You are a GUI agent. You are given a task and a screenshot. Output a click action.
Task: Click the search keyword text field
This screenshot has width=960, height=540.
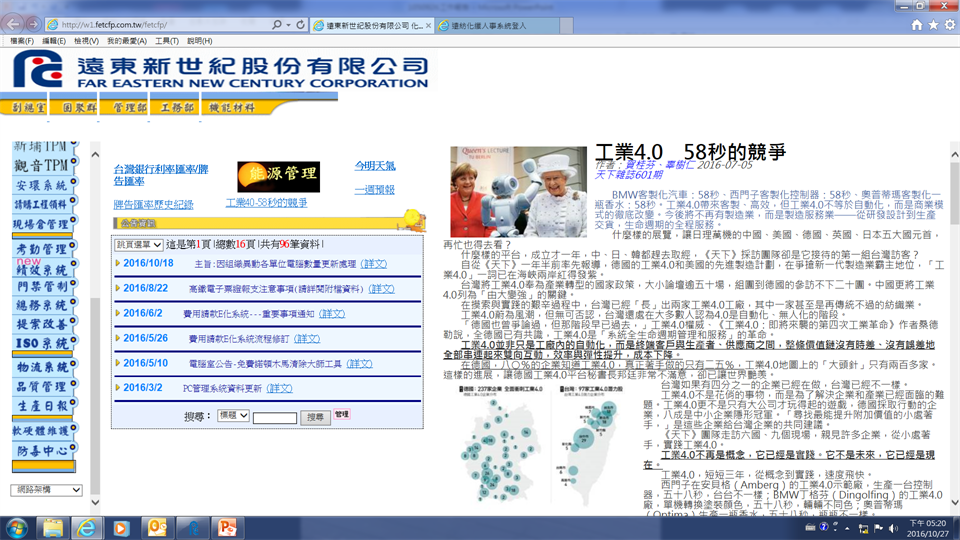274,418
